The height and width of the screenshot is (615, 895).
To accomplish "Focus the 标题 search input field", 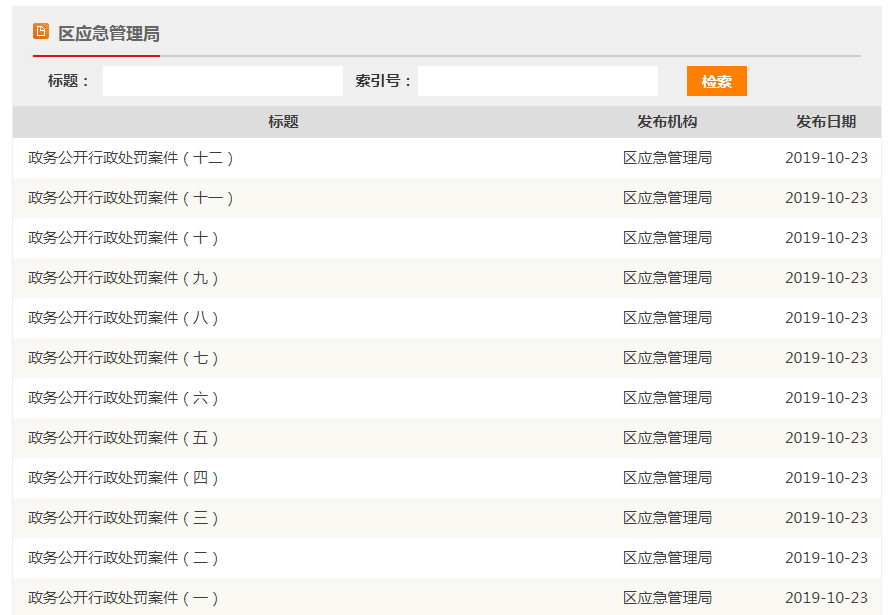I will pos(223,81).
